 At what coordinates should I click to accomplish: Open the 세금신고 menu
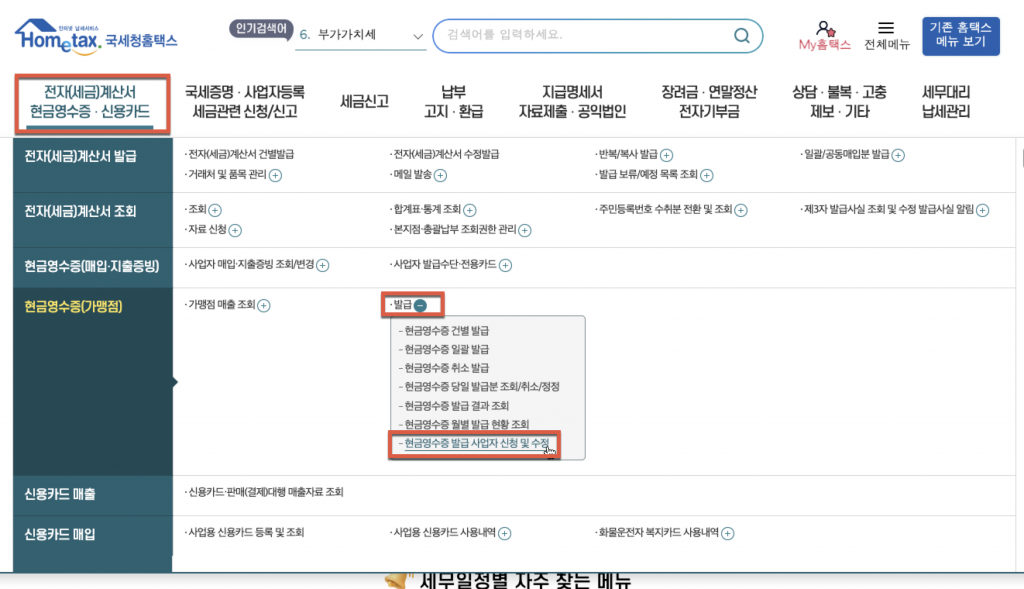tap(364, 101)
